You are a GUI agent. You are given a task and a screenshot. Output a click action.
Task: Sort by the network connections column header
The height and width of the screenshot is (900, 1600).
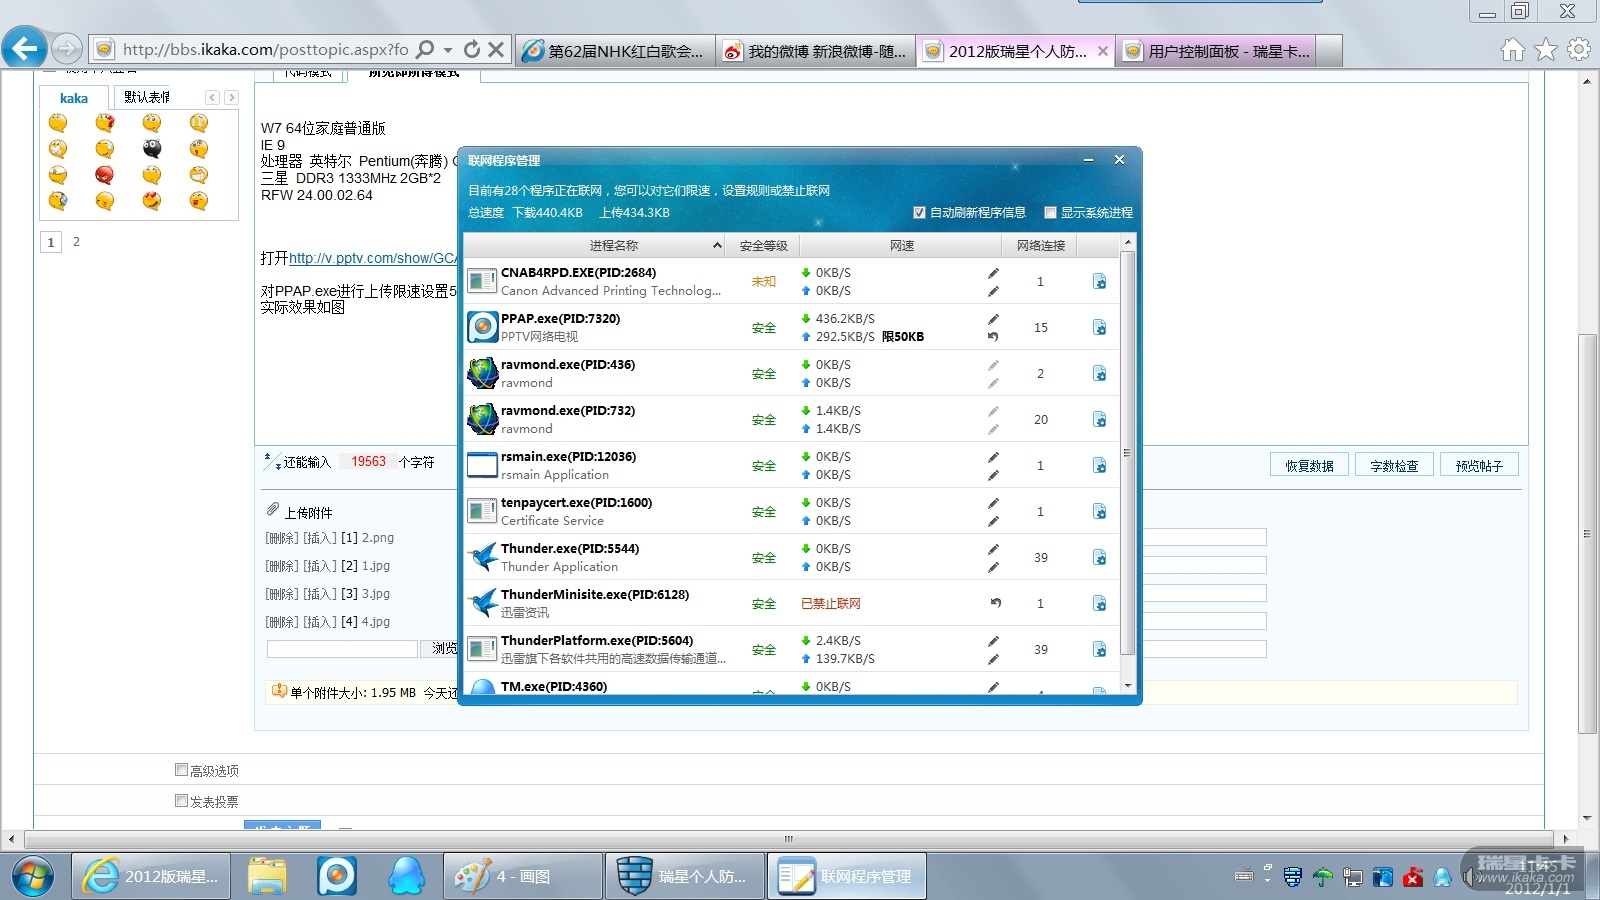[x=1040, y=245]
